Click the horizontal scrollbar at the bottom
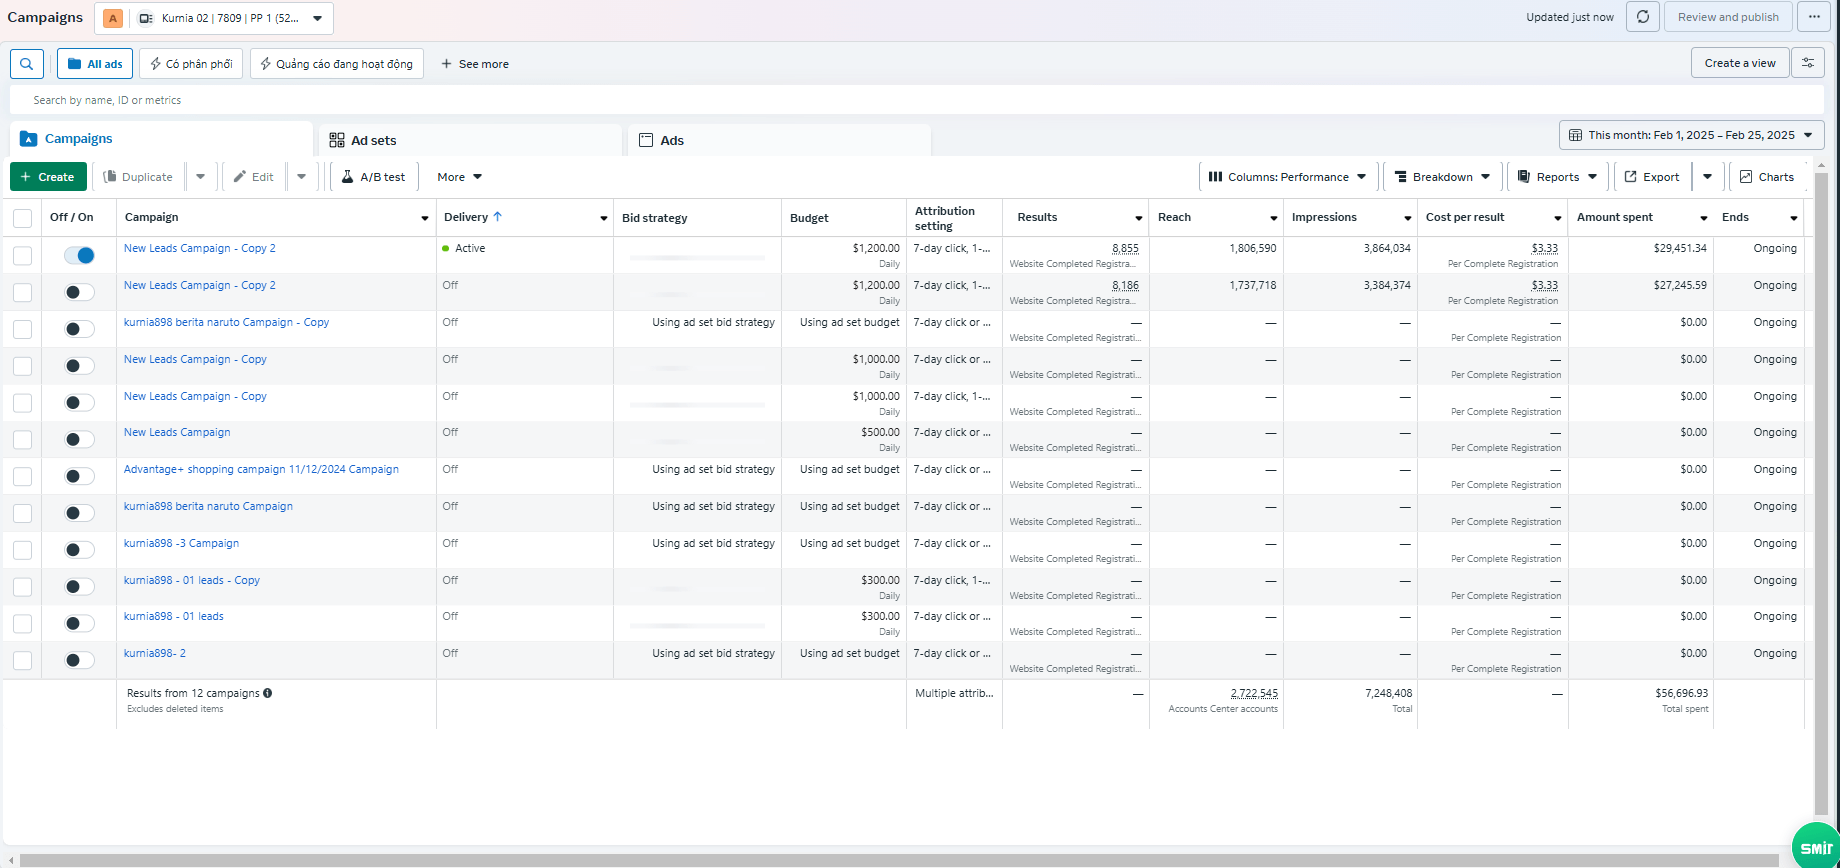1840x868 pixels. coord(900,860)
